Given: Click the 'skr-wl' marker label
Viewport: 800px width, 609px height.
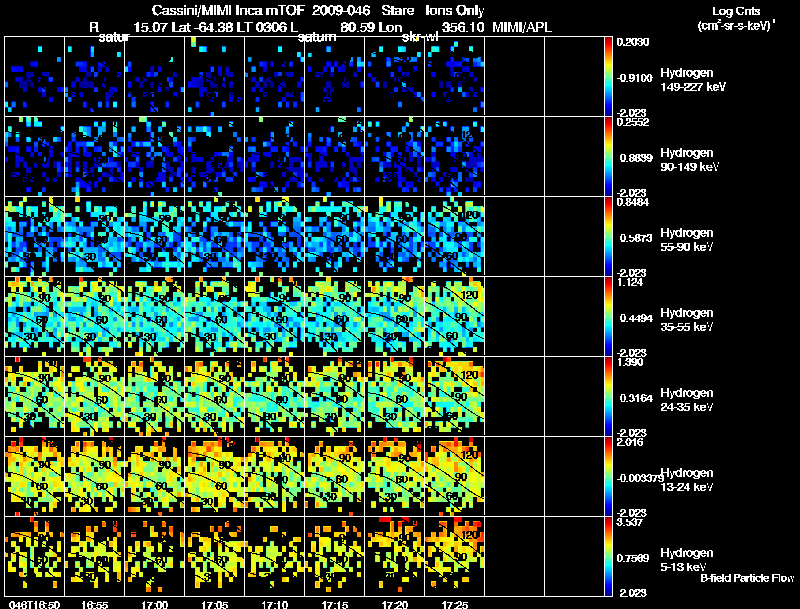Looking at the screenshot, I should click(x=420, y=37).
